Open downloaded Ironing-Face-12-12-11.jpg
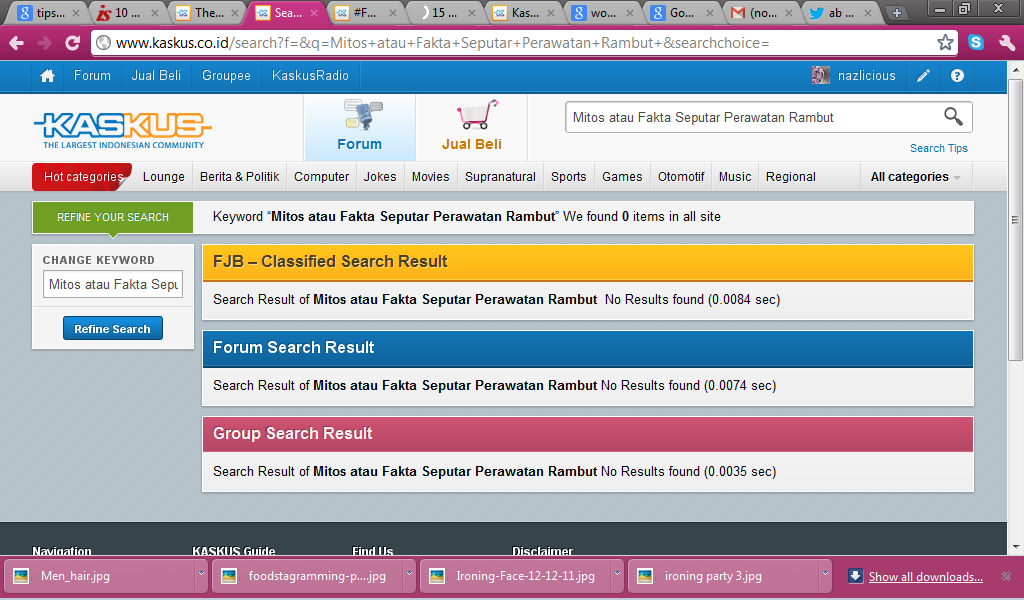The height and width of the screenshot is (600, 1024). 515,576
